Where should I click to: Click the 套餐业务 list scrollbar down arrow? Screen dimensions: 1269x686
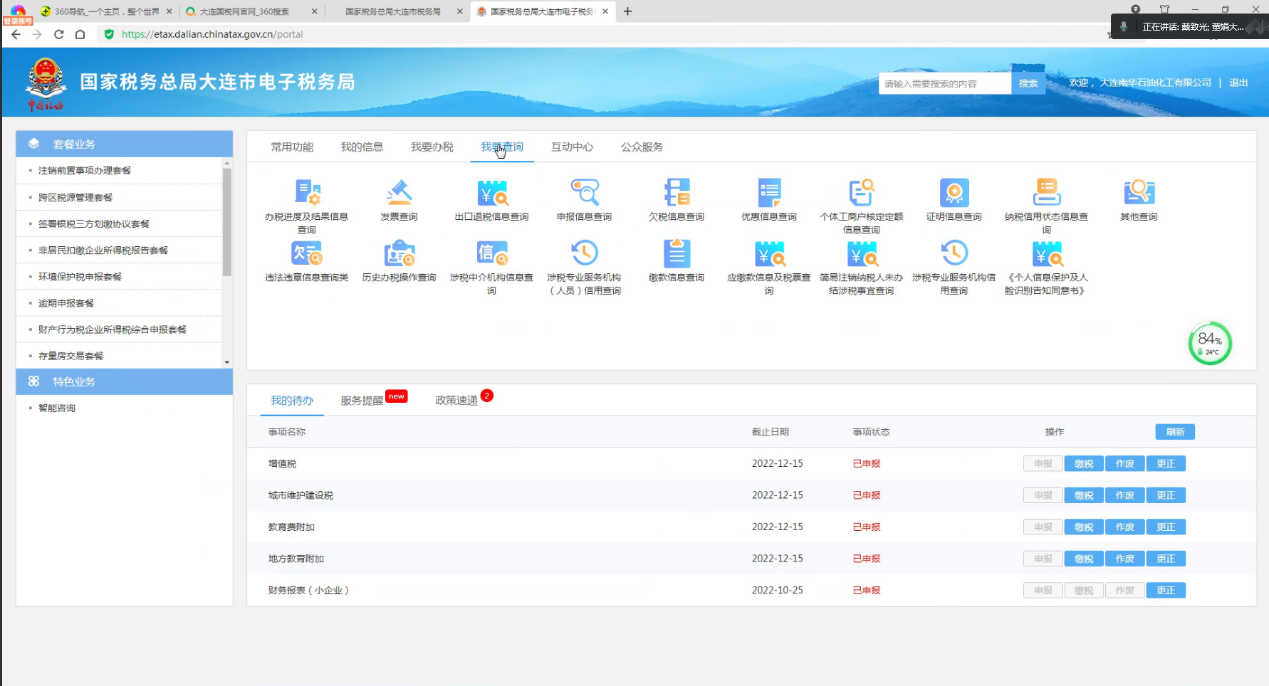click(x=227, y=362)
